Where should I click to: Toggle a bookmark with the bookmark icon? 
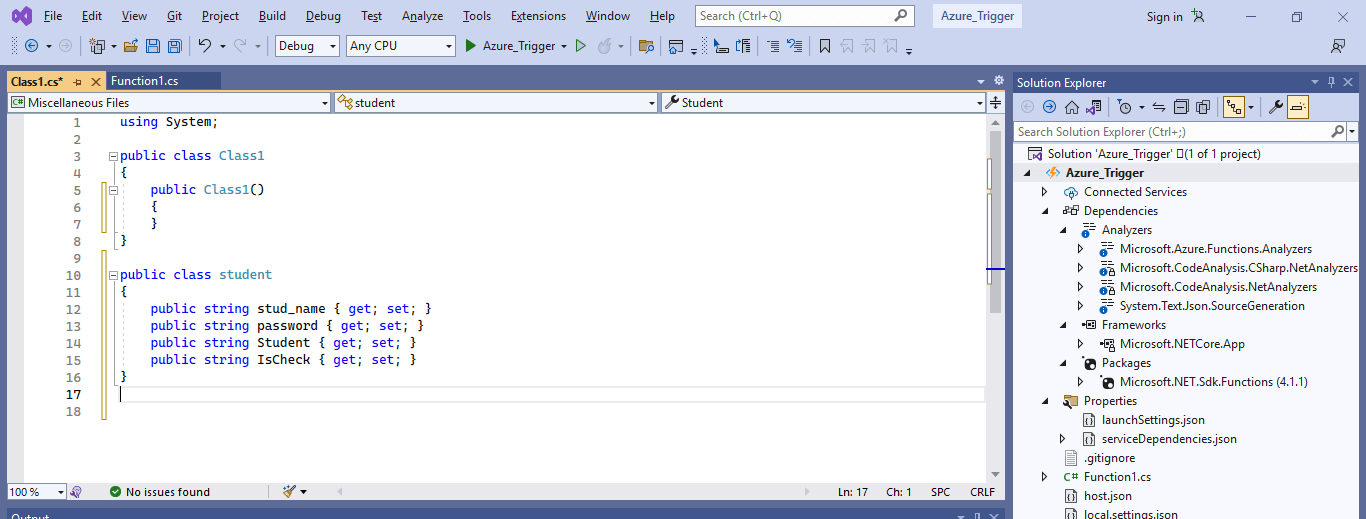pyautogui.click(x=825, y=46)
